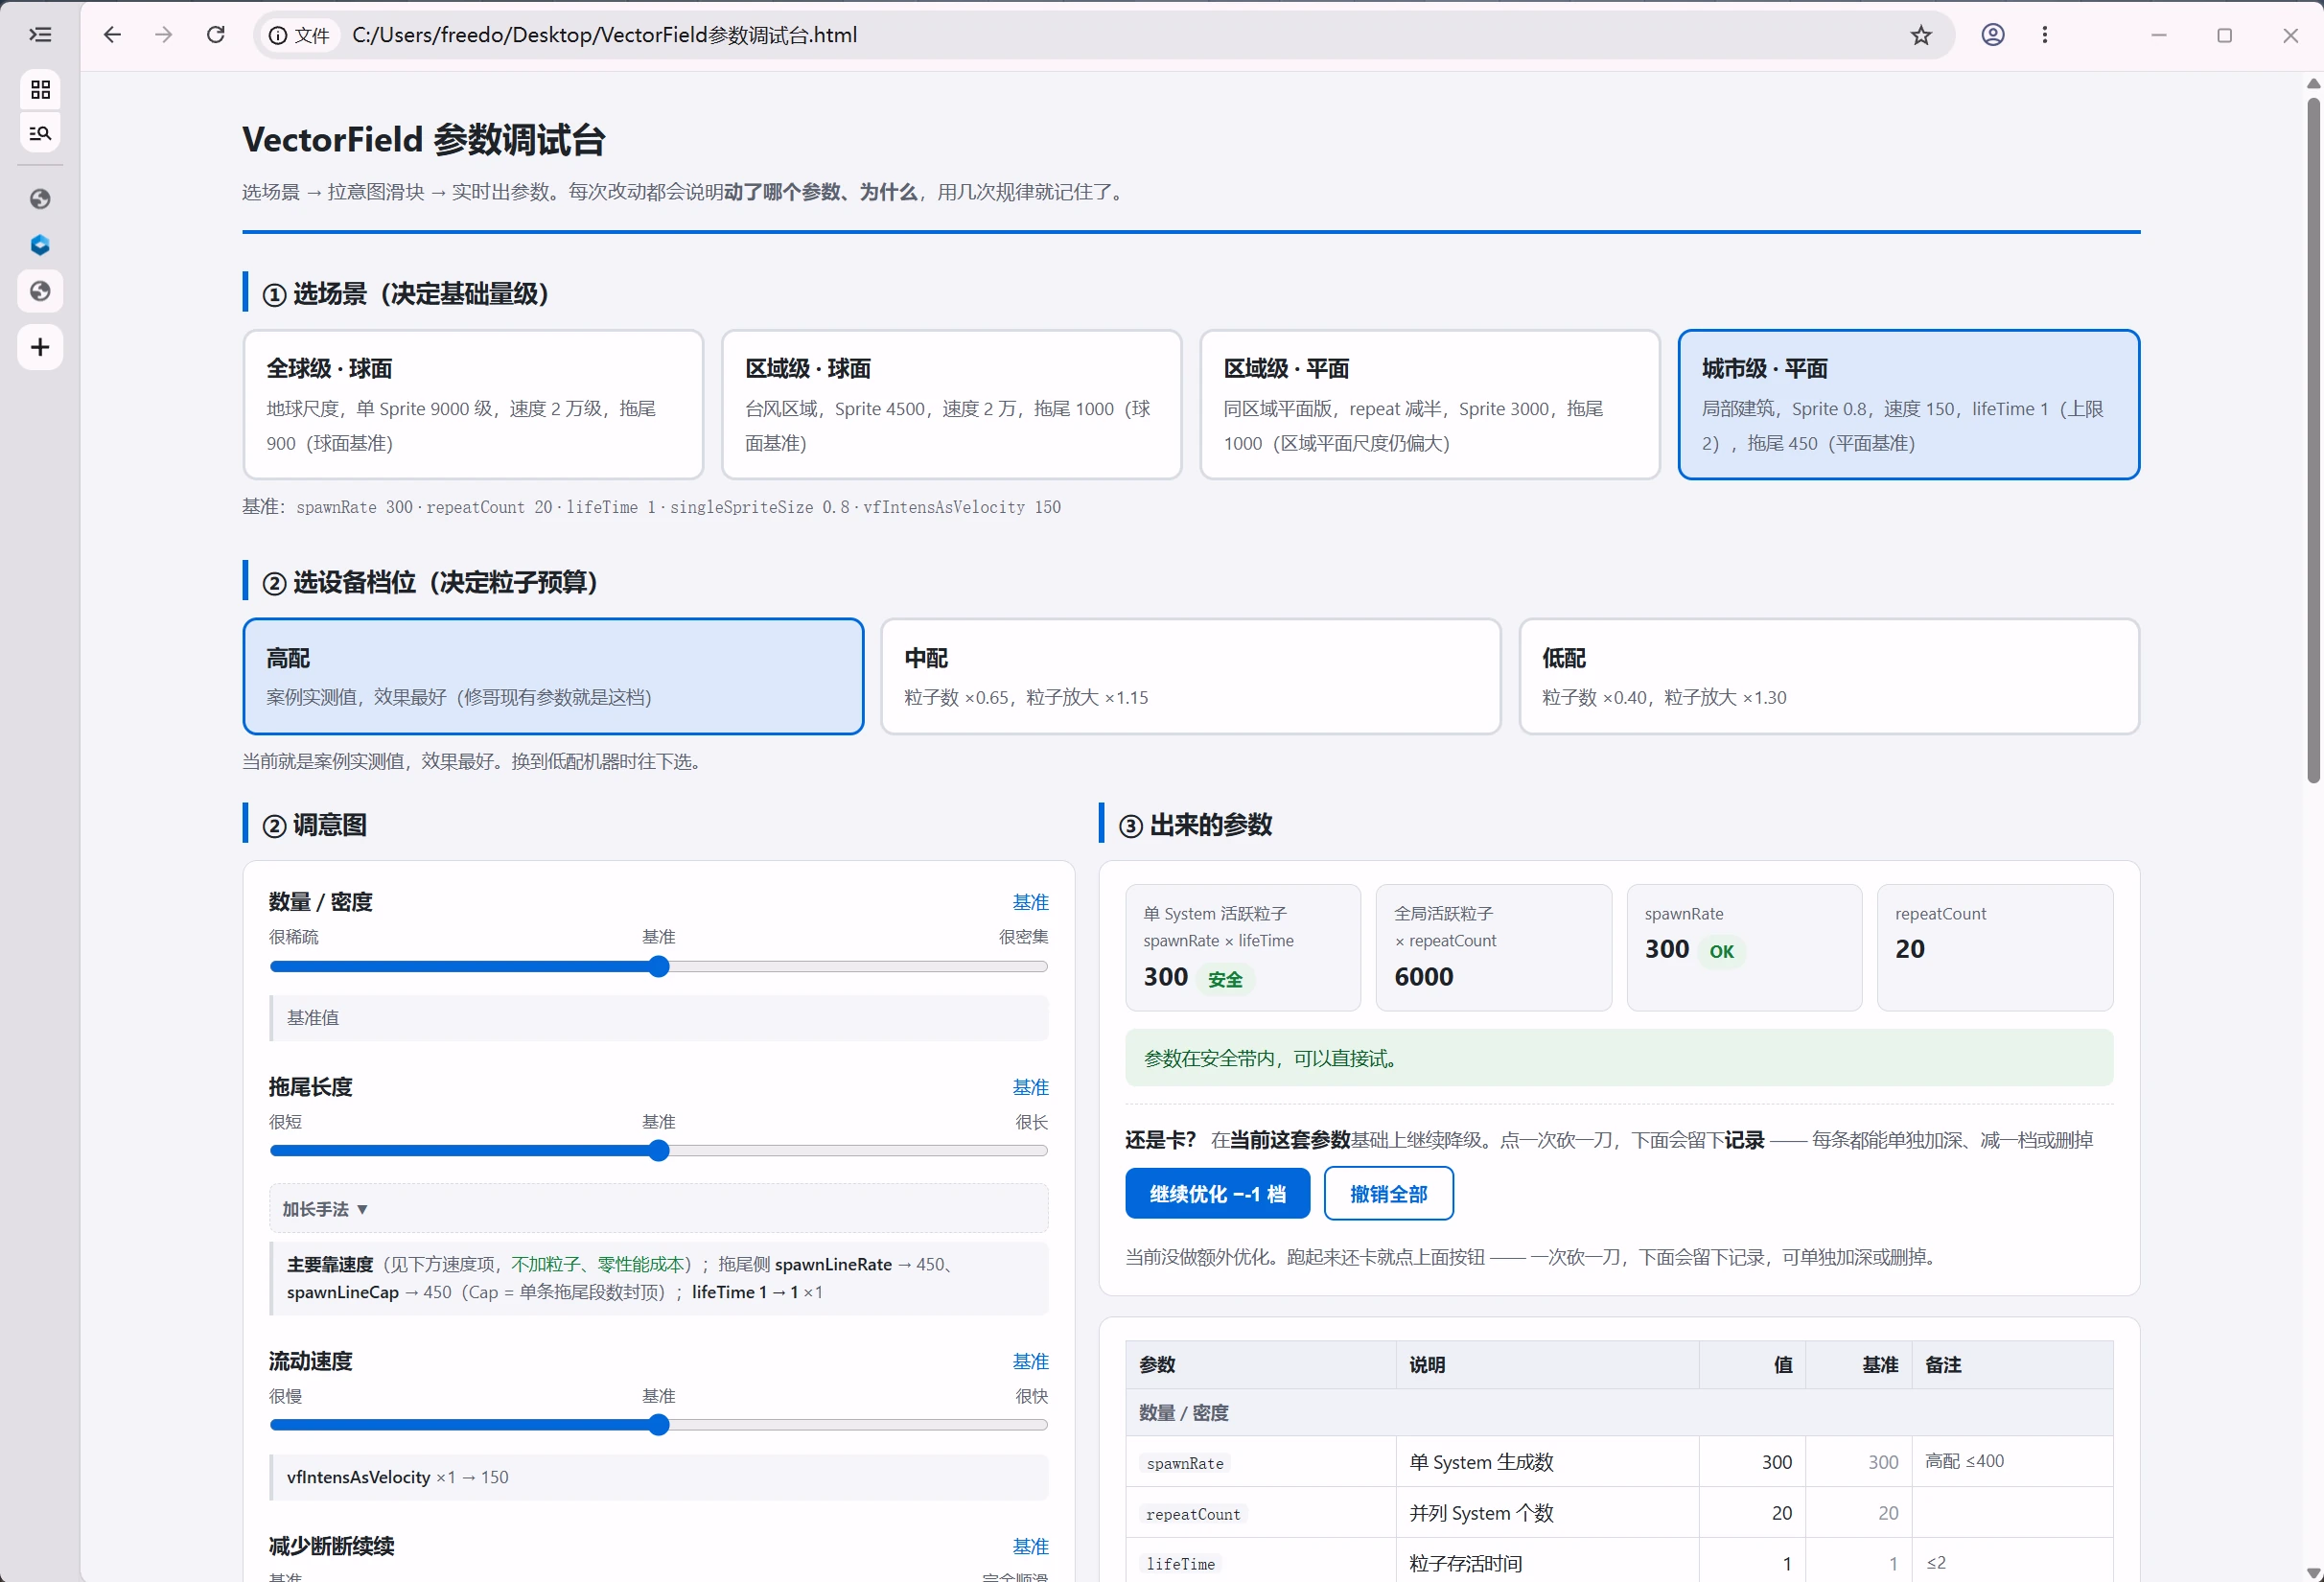Open the tab grid icon in sidebar
The image size is (2324, 1582).
[x=40, y=90]
